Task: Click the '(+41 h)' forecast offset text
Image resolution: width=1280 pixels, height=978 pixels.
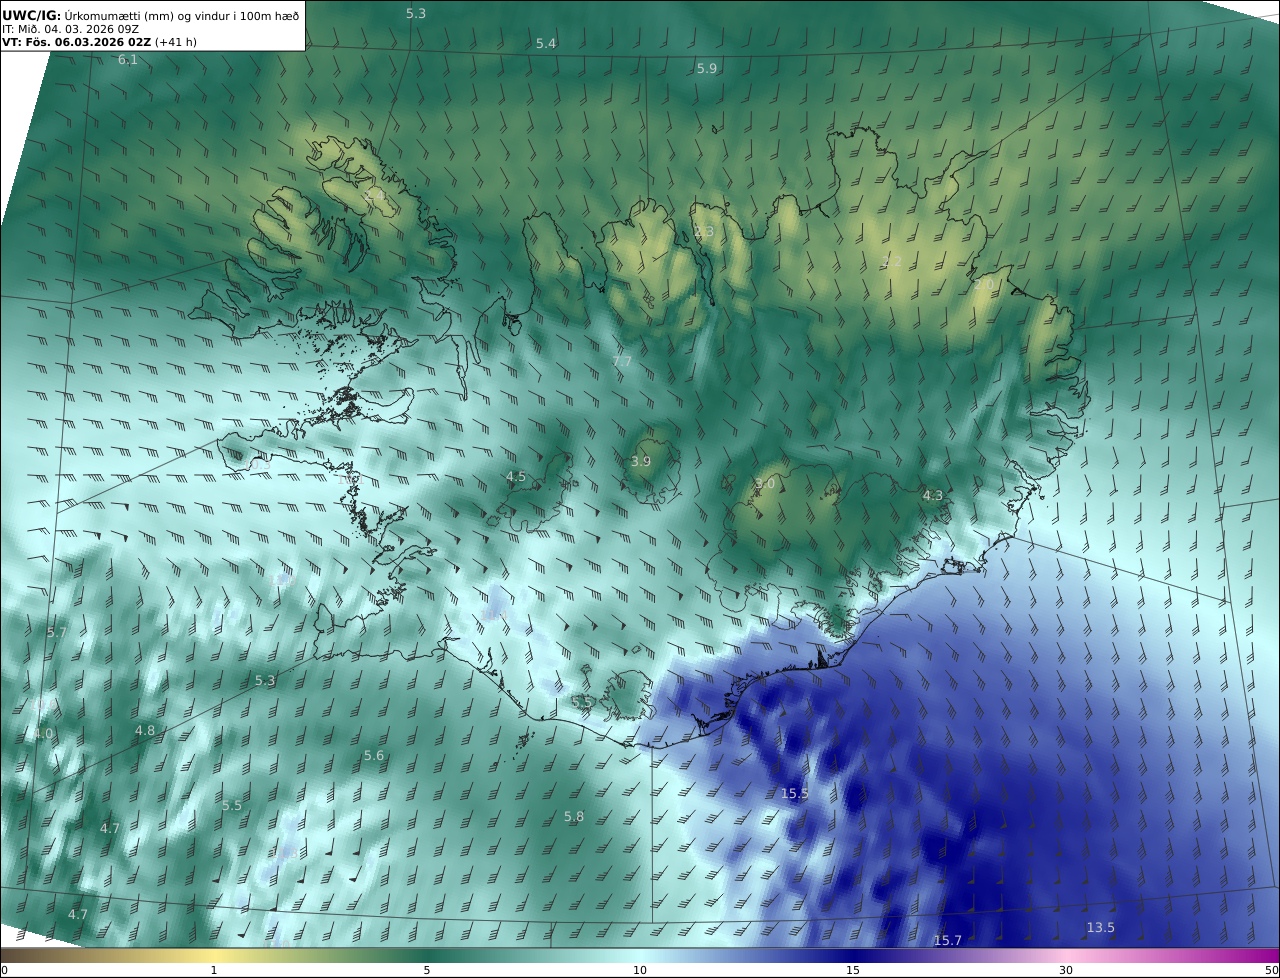Action: point(175,43)
